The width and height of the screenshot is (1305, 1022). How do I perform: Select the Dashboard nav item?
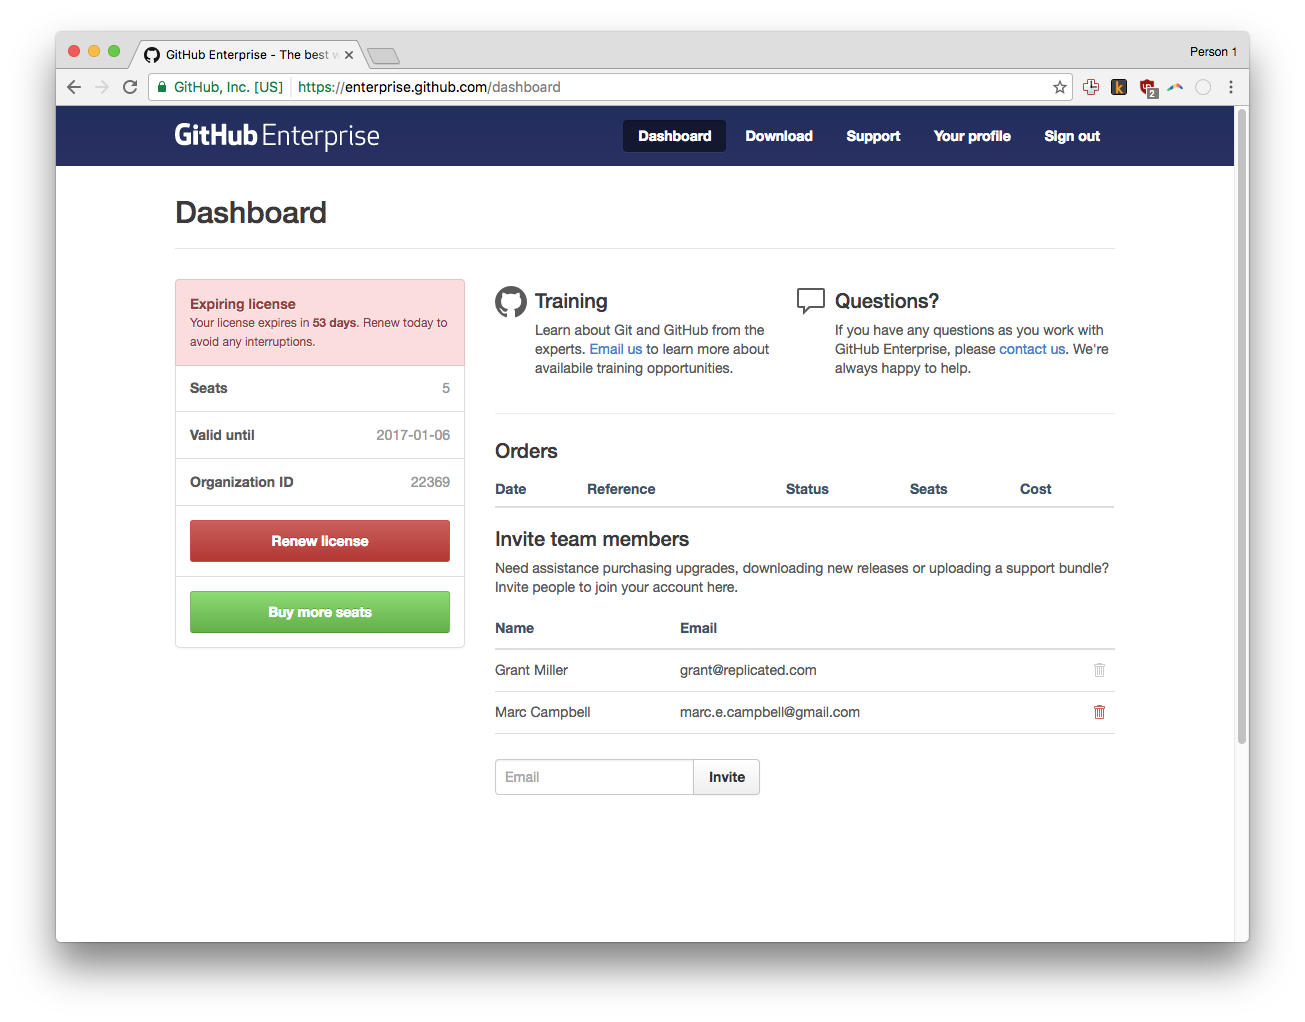675,136
